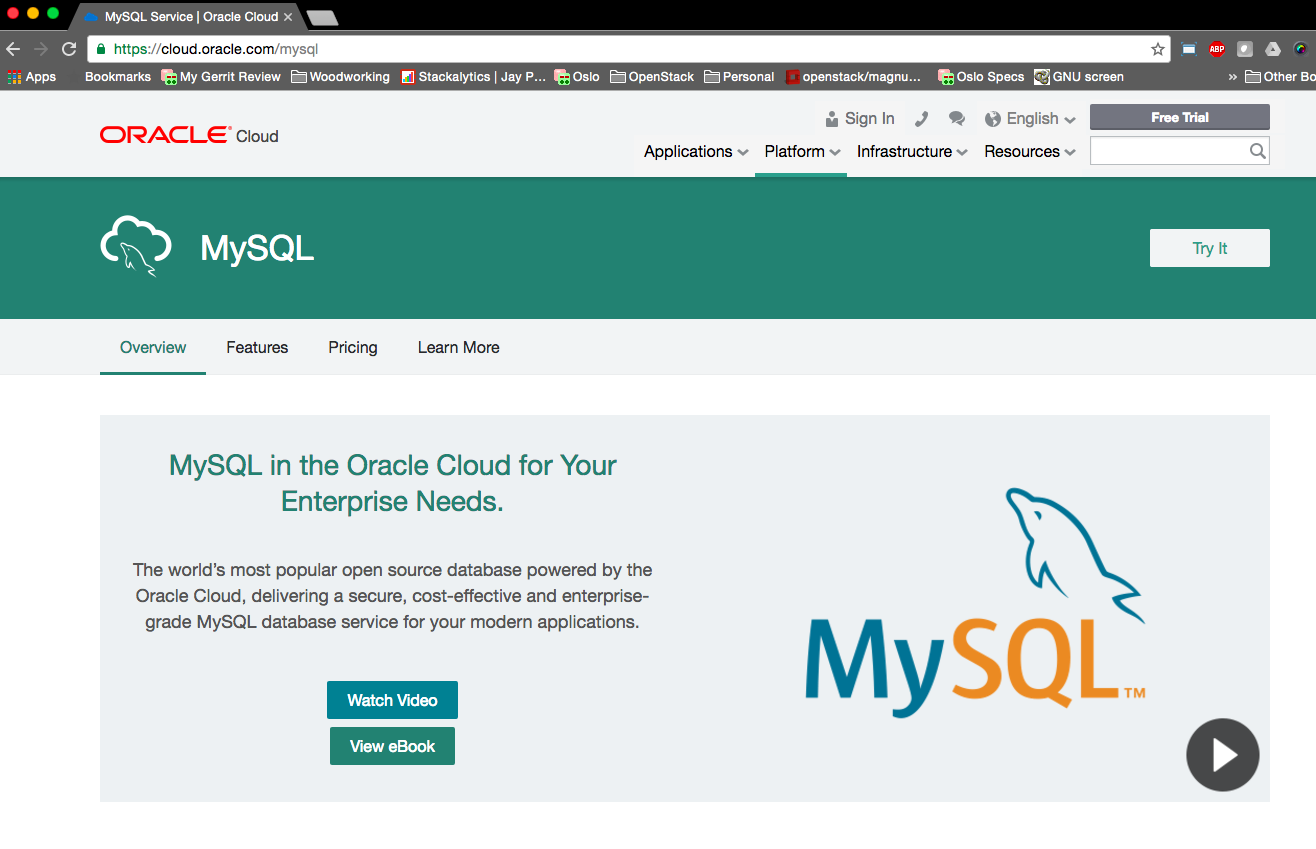Open the chat bubbles icon
Screen dimensions: 1316x849
(957, 118)
